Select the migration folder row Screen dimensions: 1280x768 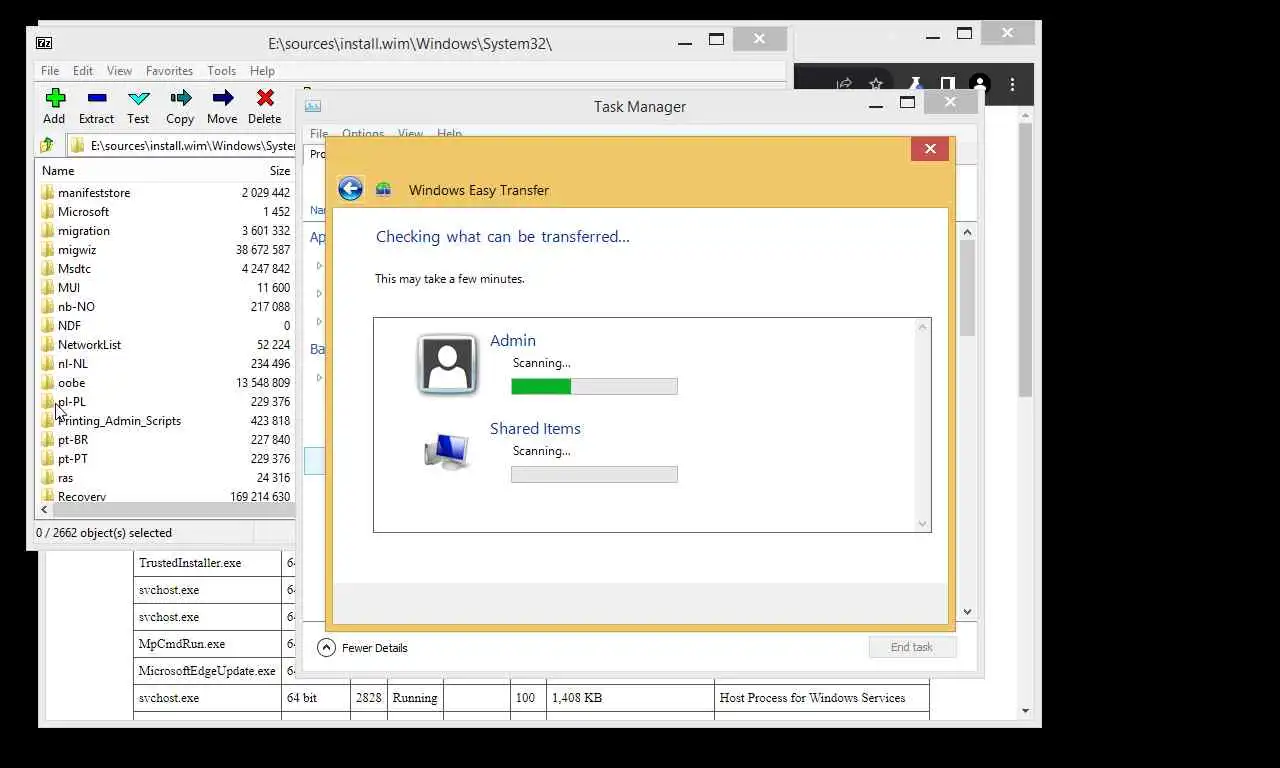coord(165,230)
